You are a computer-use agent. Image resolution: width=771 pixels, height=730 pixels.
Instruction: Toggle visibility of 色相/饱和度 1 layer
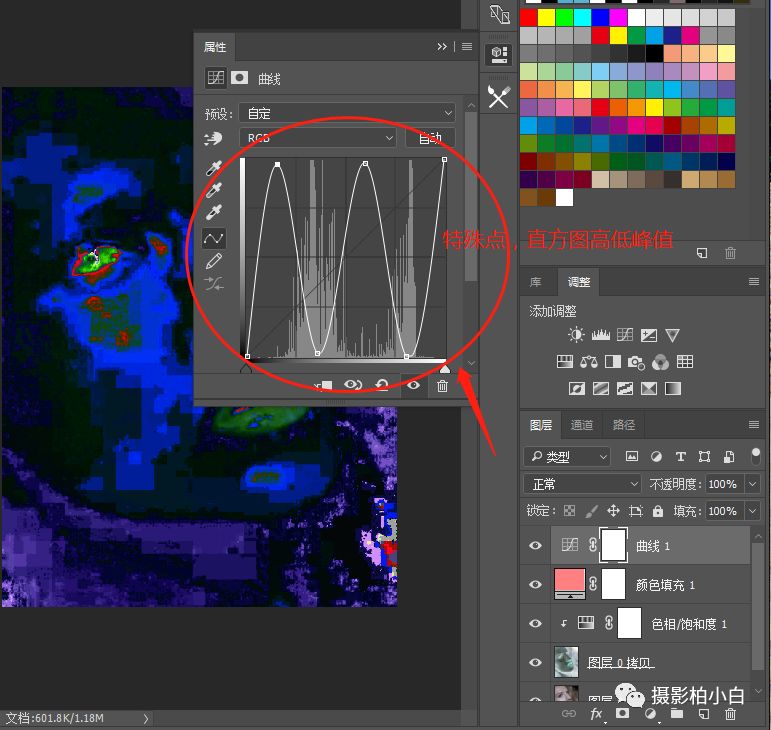coord(535,624)
